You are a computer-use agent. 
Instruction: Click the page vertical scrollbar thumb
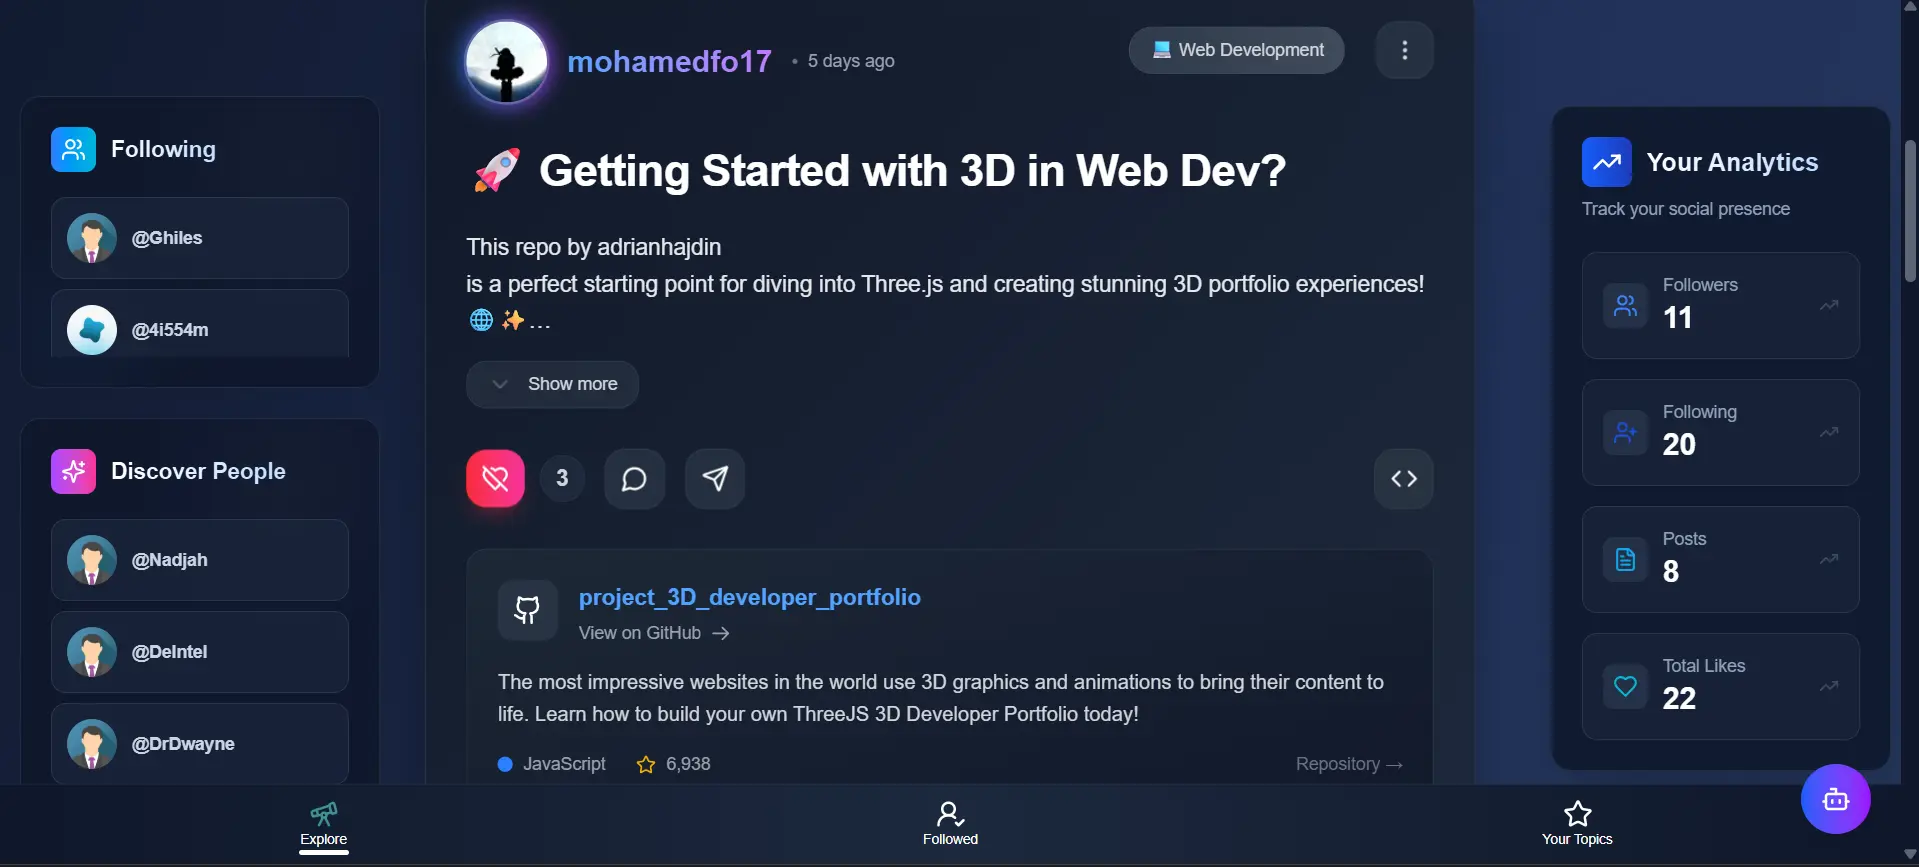[1910, 210]
